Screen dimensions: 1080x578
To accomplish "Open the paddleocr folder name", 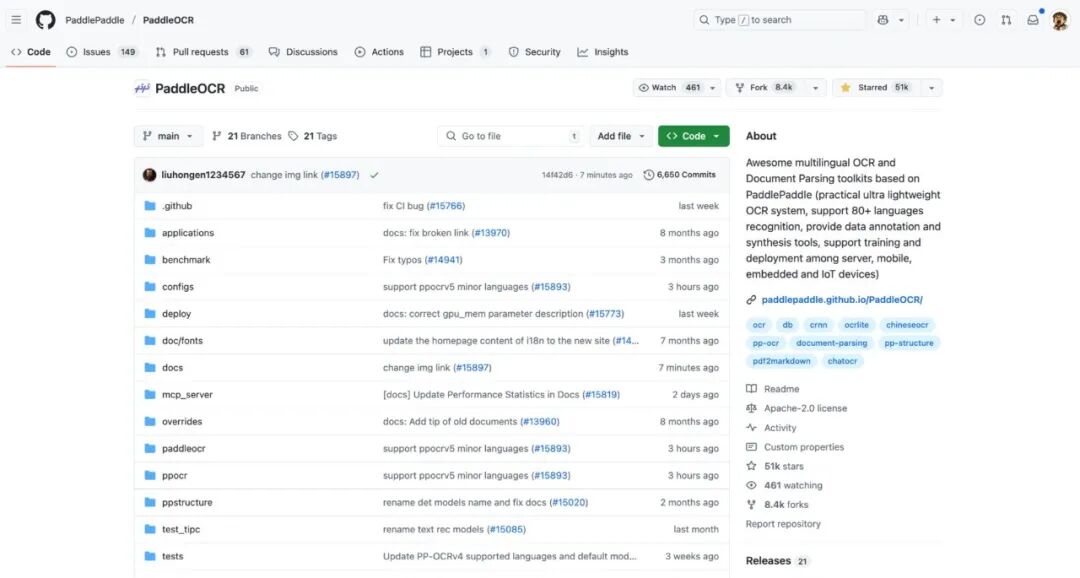I will (184, 448).
